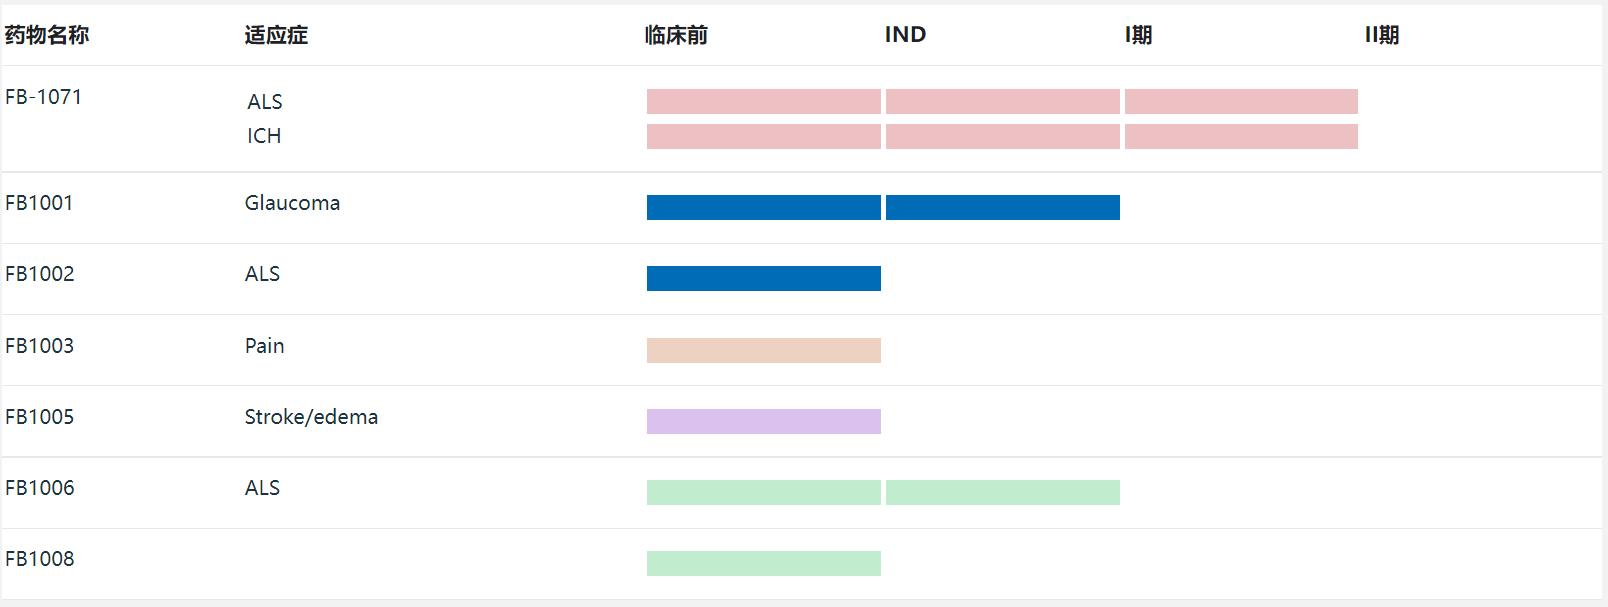Click the ICH indication under FB-1071
Image resolution: width=1608 pixels, height=607 pixels.
(x=264, y=136)
